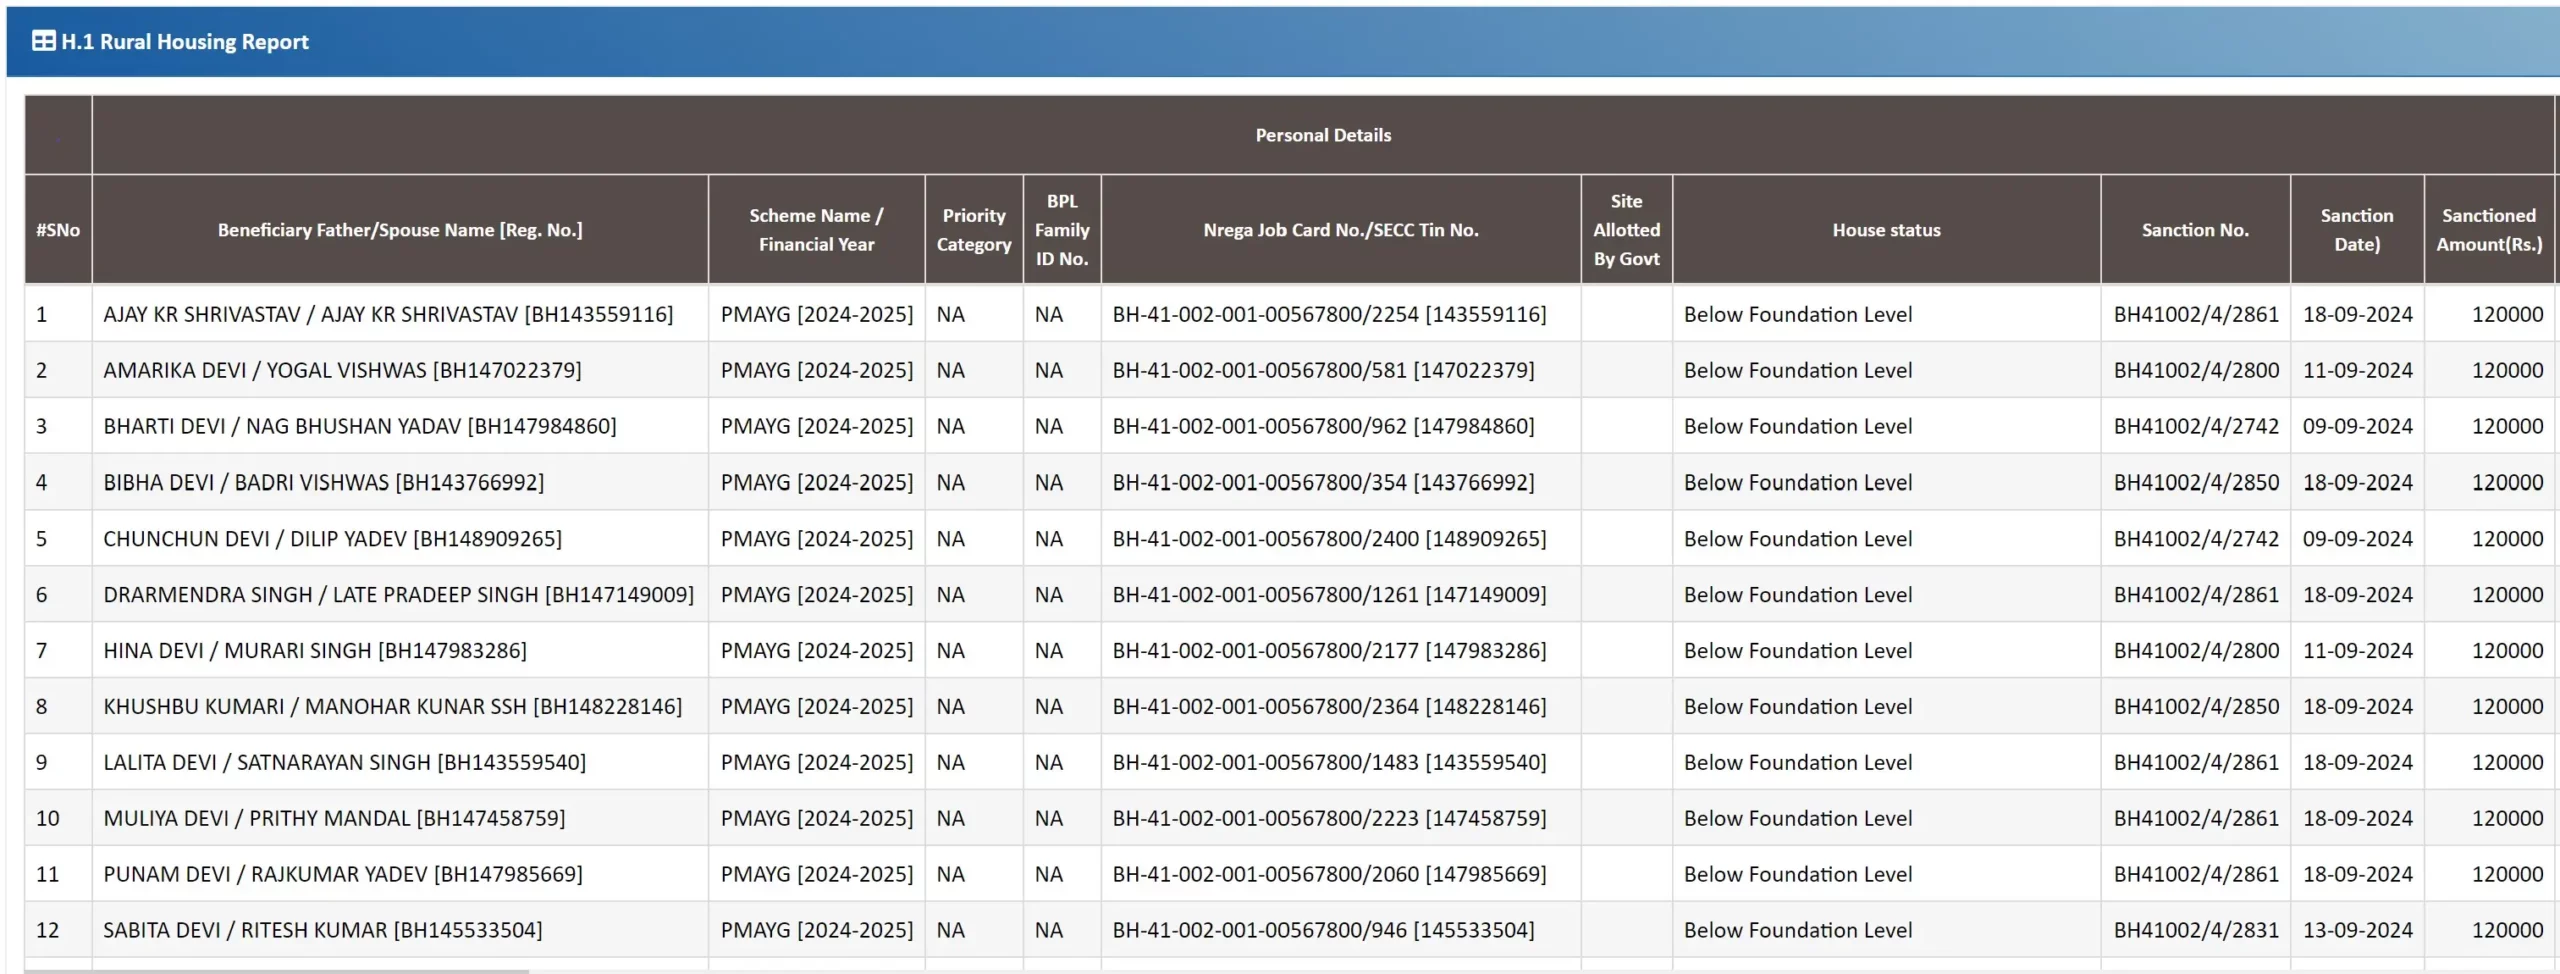Click the Priority Category column header
The height and width of the screenshot is (974, 2560).
(974, 230)
